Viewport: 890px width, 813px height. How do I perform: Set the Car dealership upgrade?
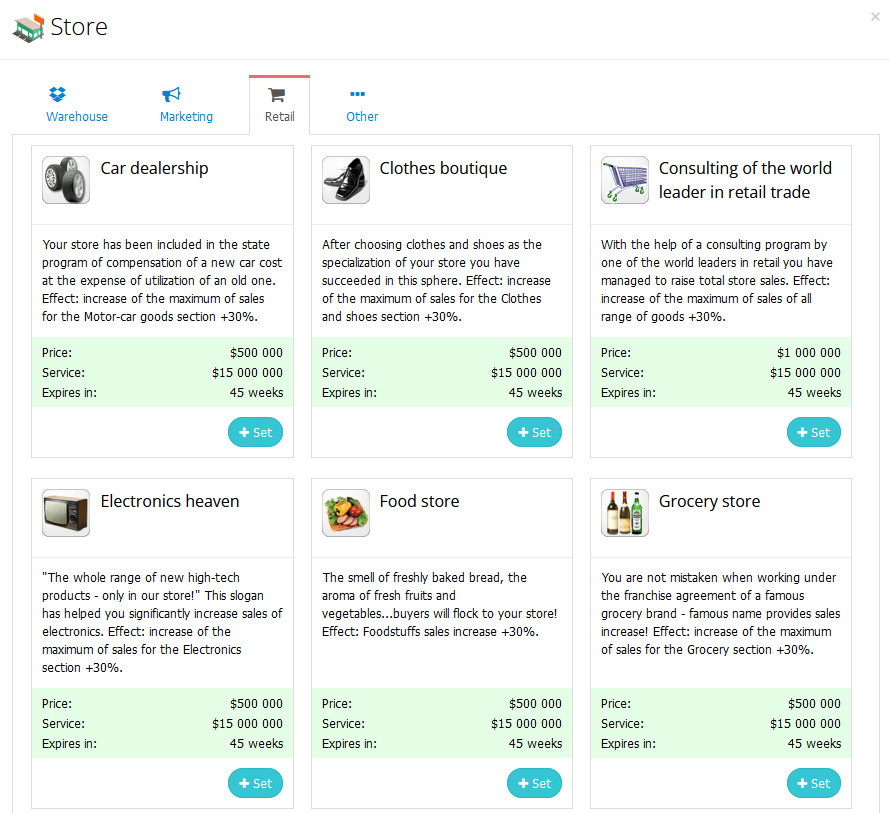click(x=256, y=432)
